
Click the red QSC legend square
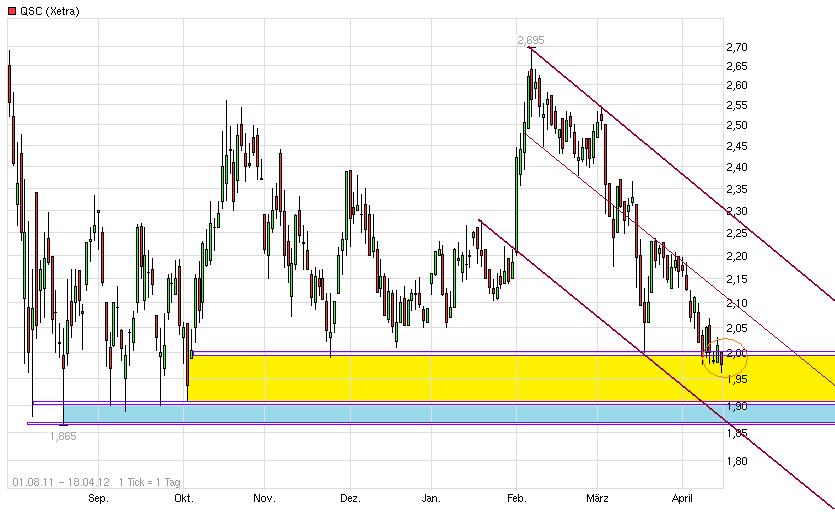coord(12,11)
